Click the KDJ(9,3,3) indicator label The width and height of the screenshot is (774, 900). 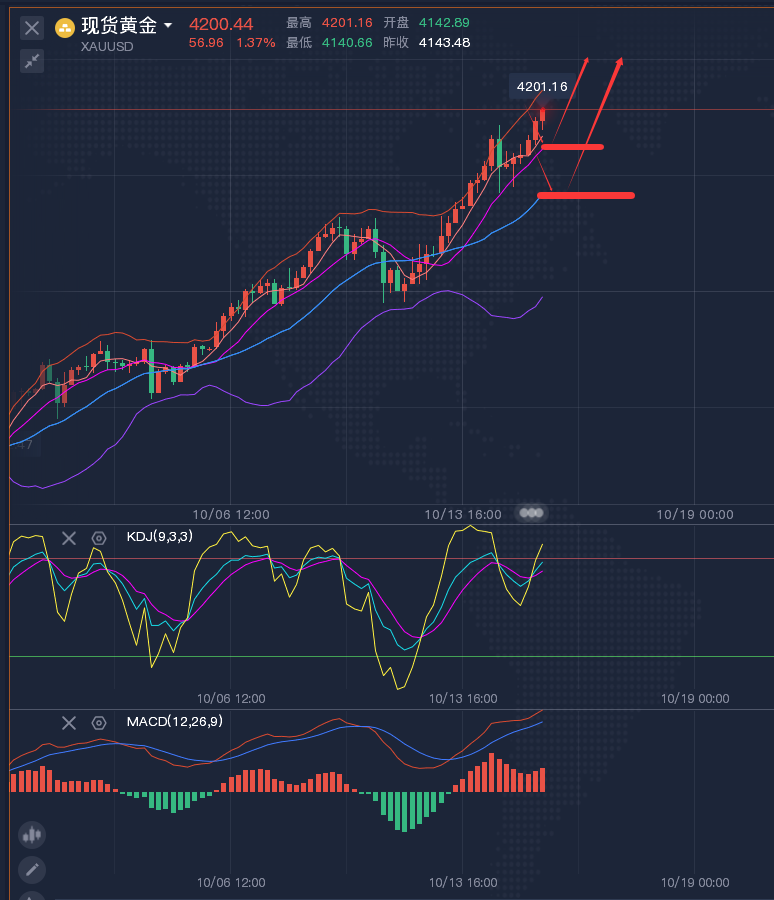(x=160, y=537)
